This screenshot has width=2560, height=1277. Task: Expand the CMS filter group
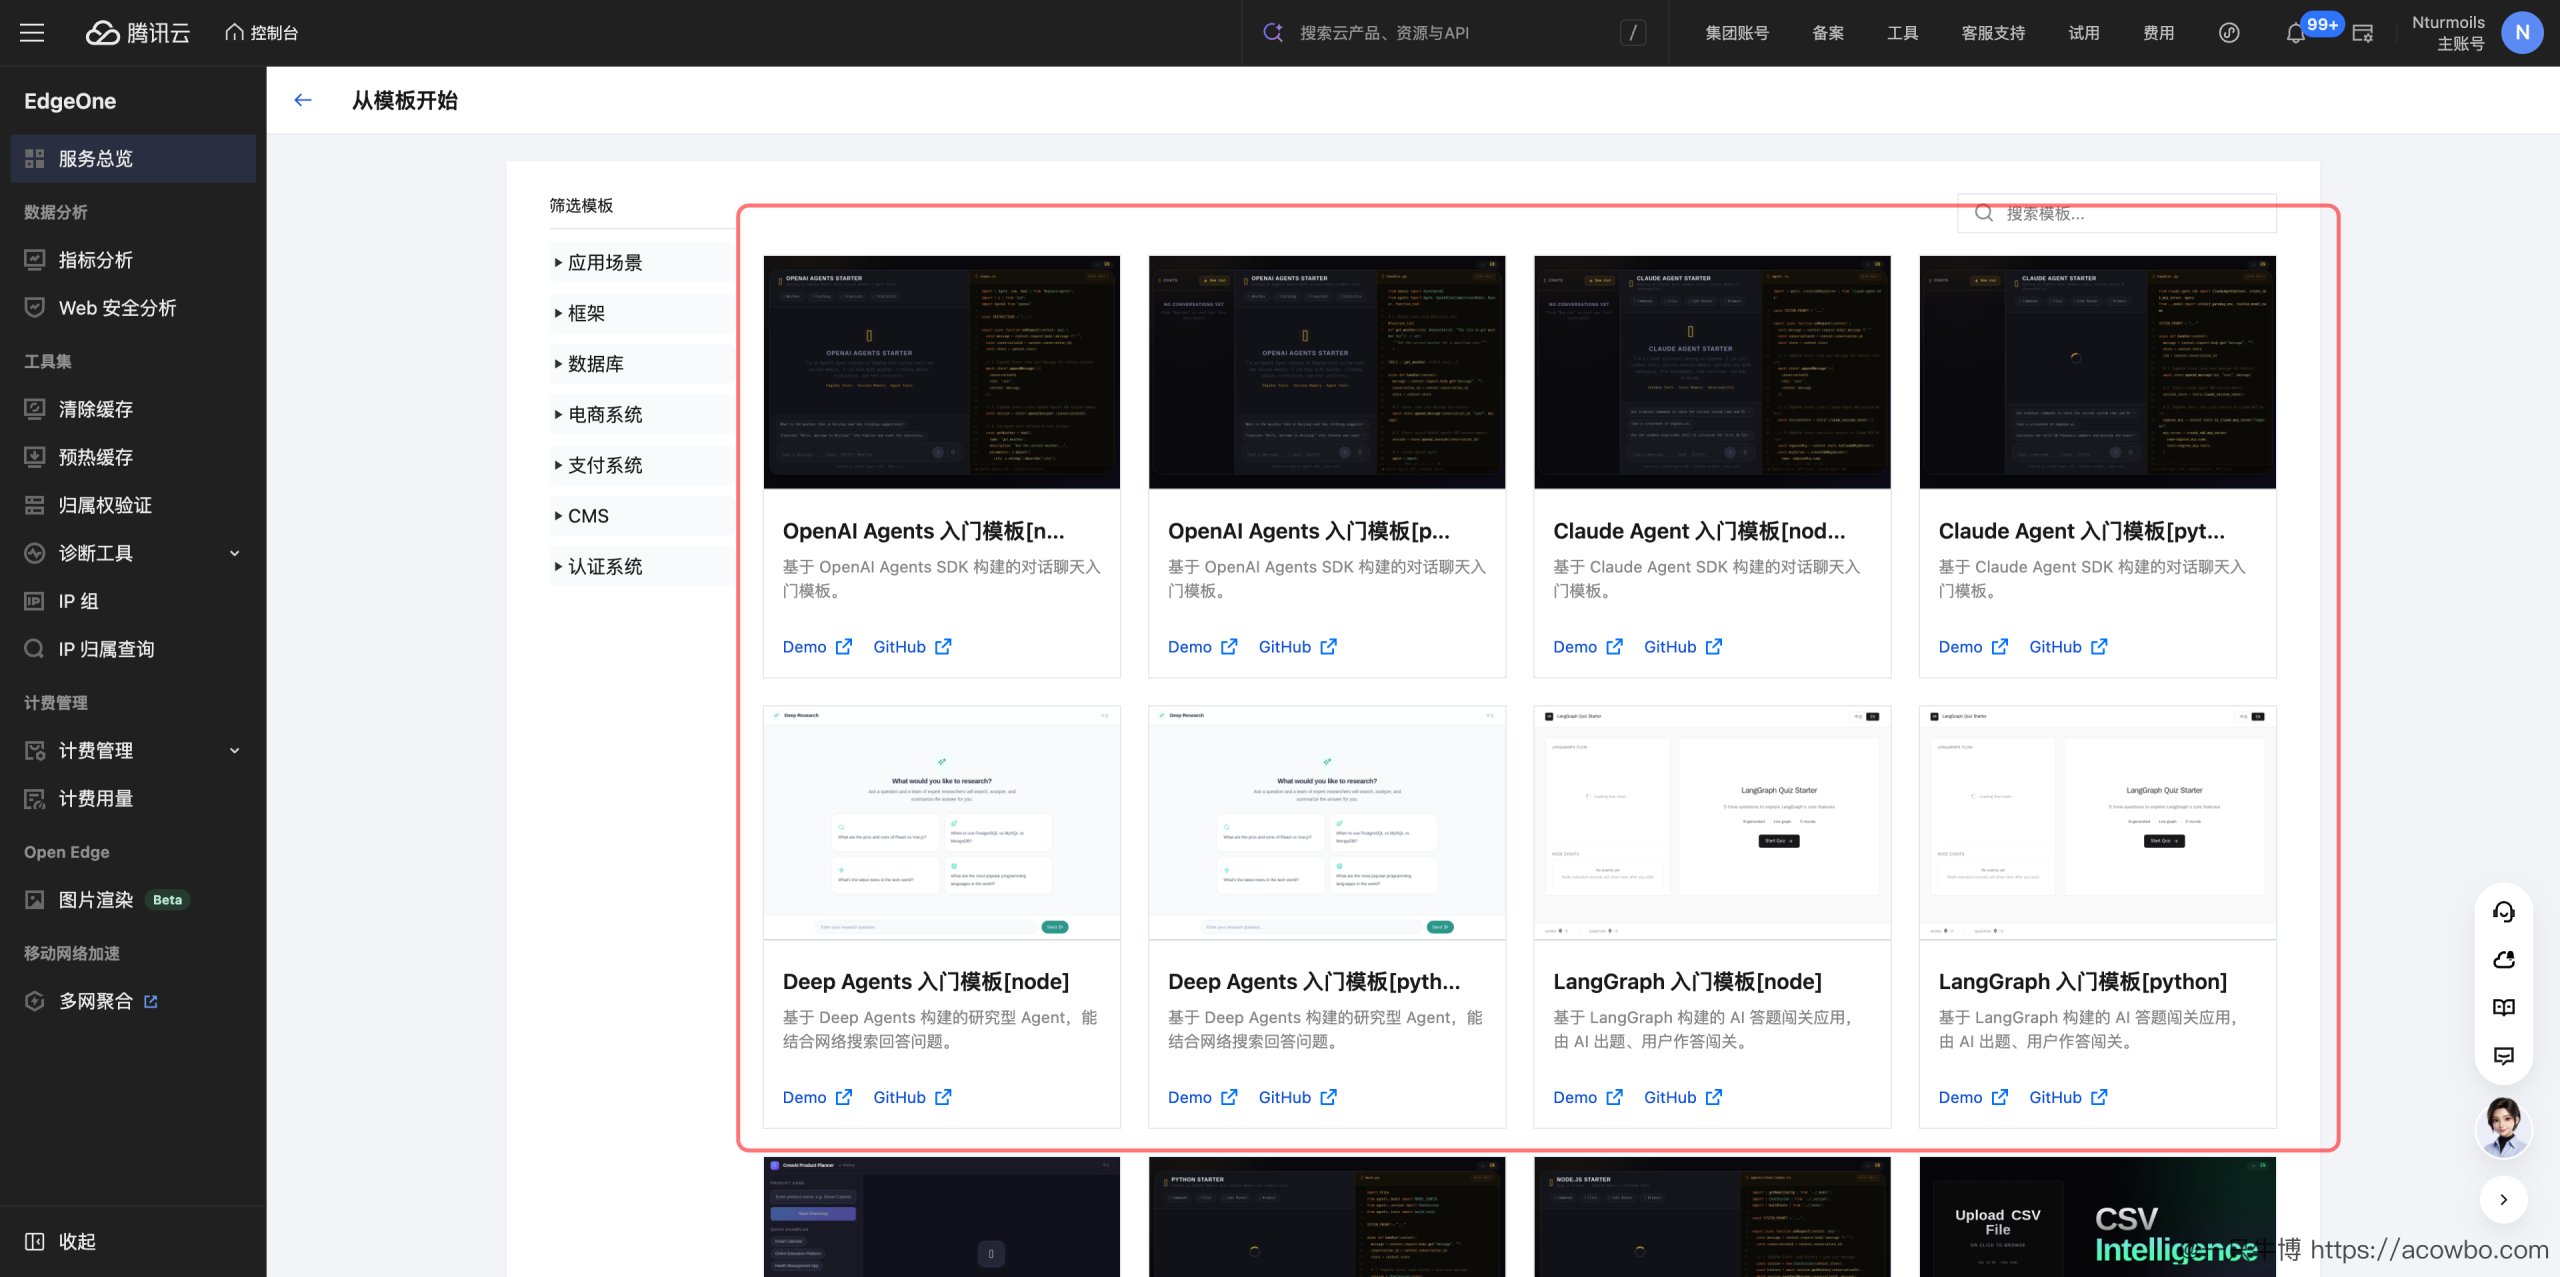(x=640, y=516)
